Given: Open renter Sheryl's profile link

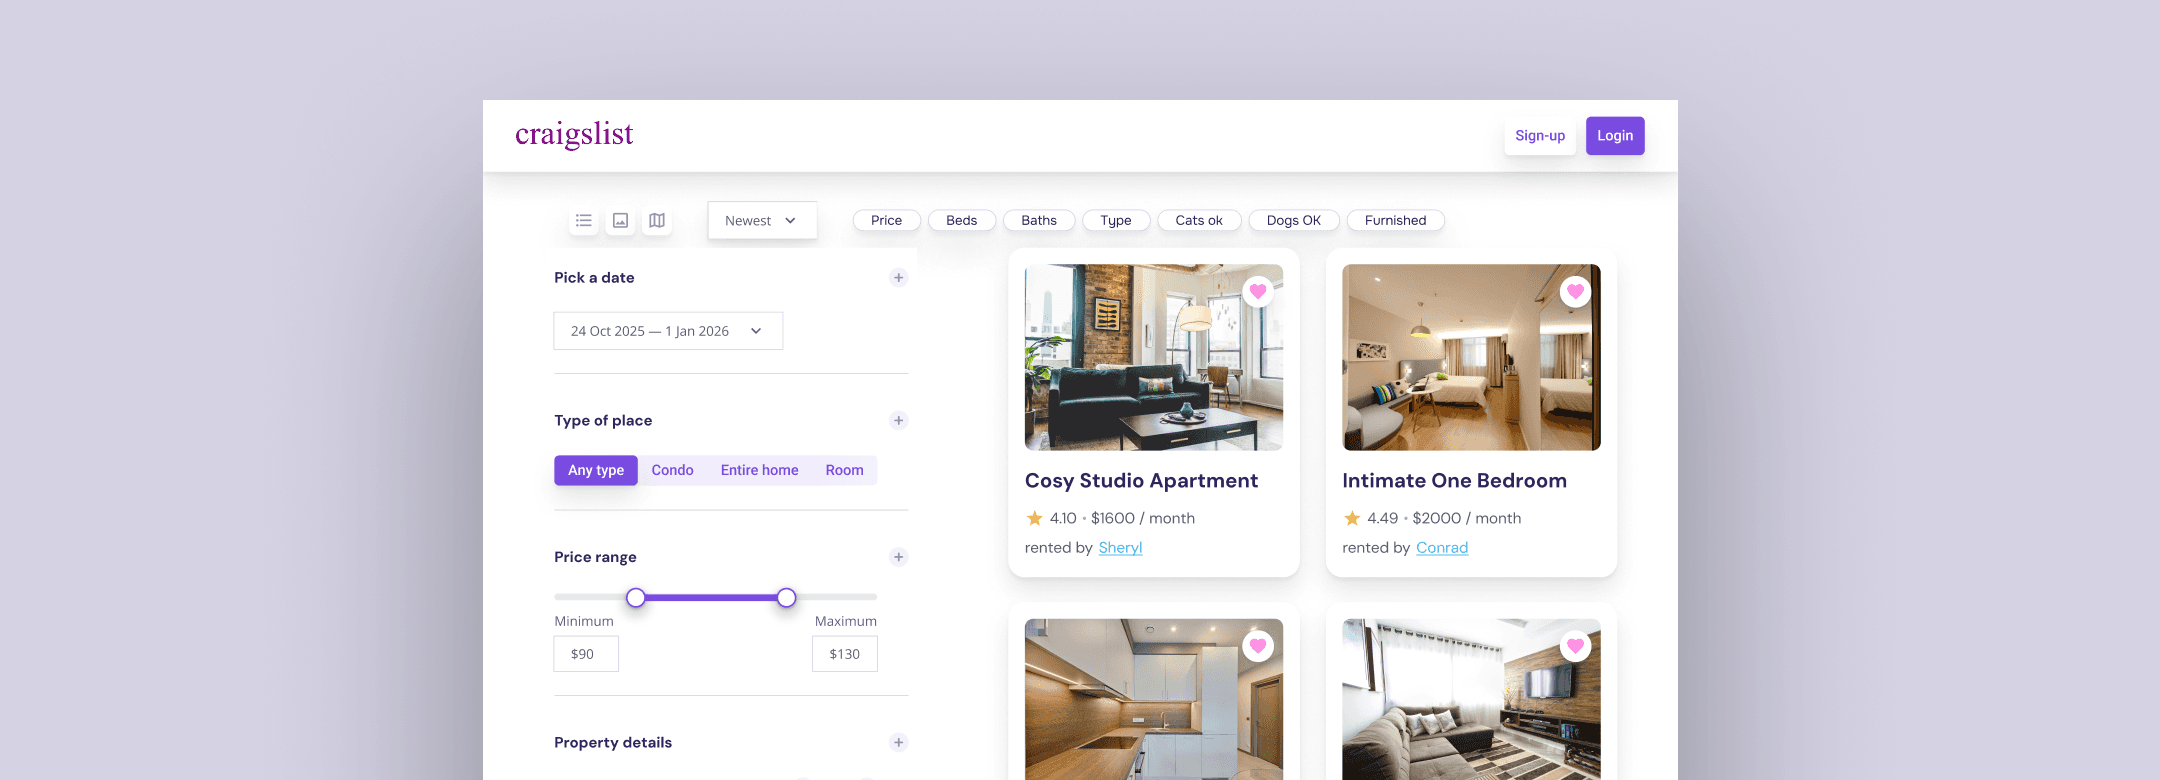Looking at the screenshot, I should point(1120,548).
